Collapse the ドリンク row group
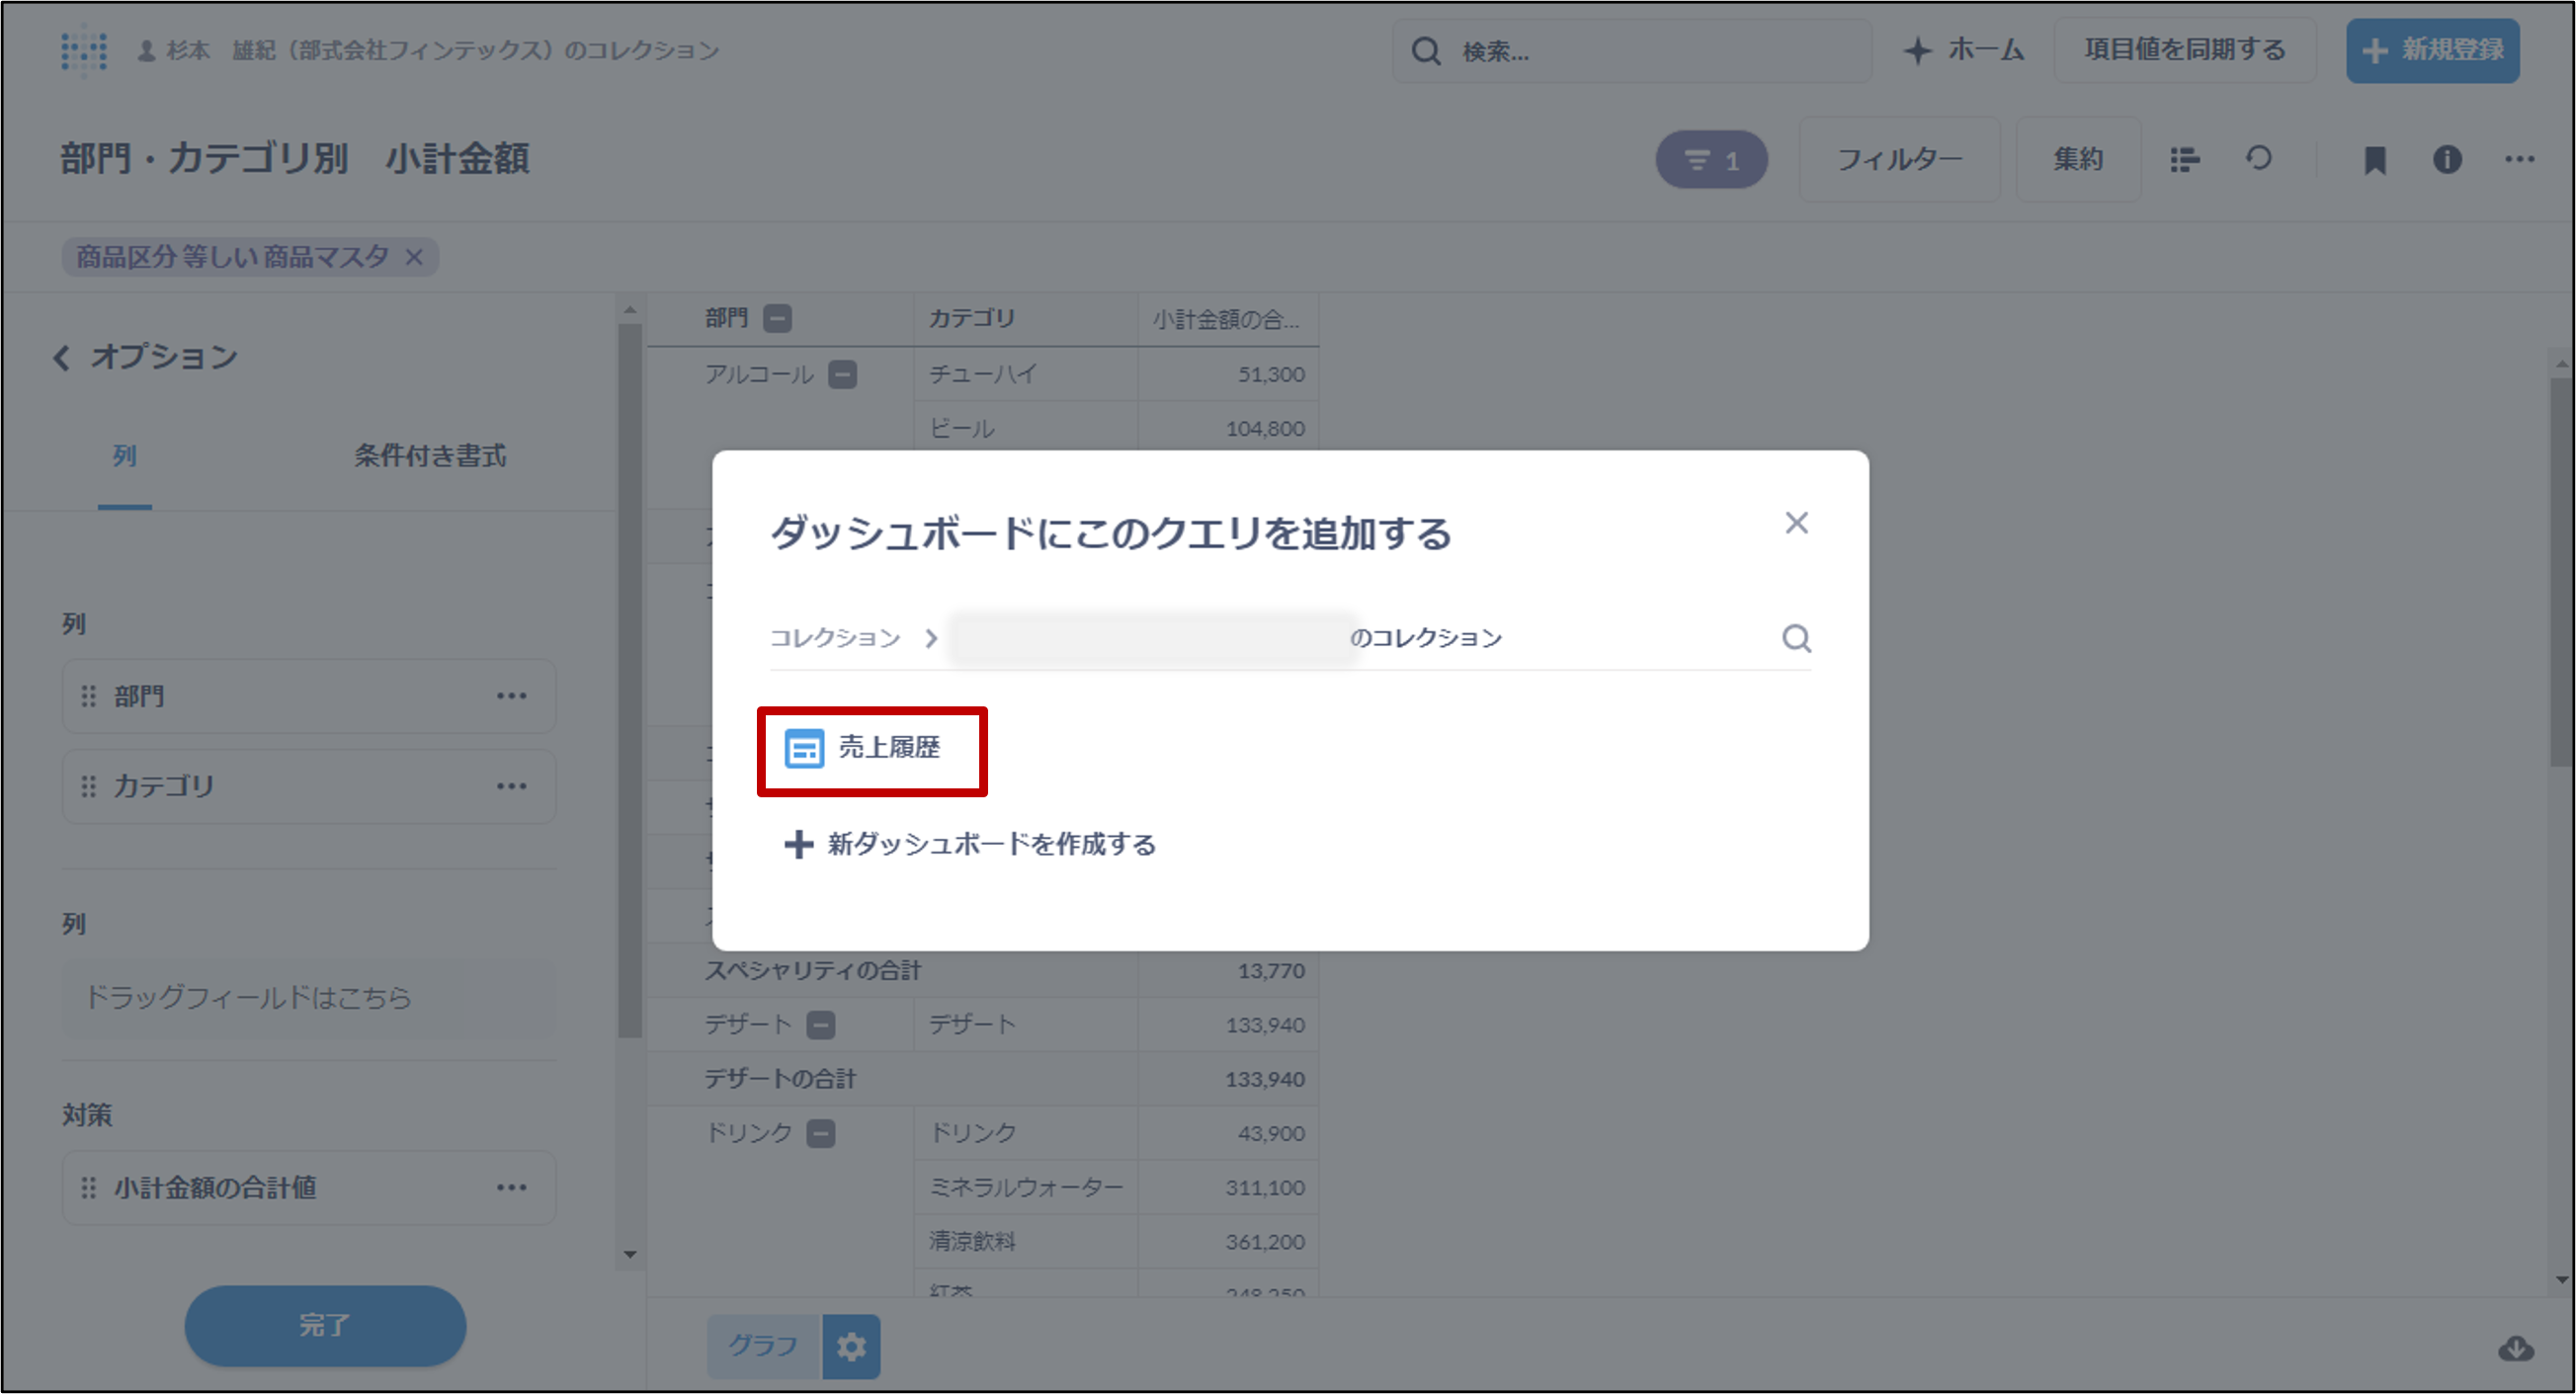Image resolution: width=2576 pixels, height=1394 pixels. (x=821, y=1134)
